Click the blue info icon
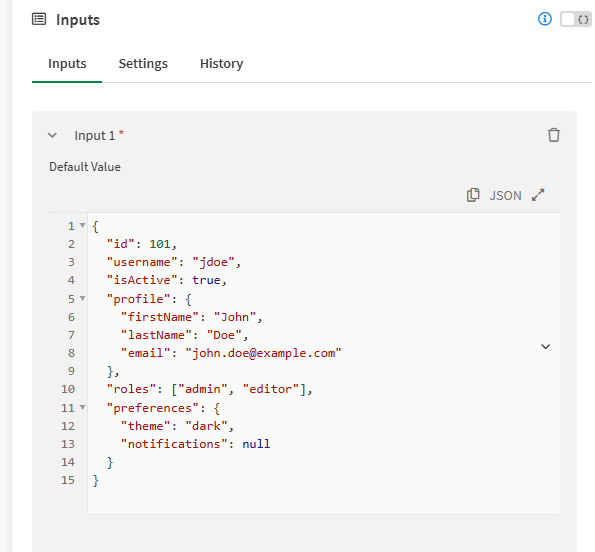Image resolution: width=595 pixels, height=552 pixels. click(545, 19)
